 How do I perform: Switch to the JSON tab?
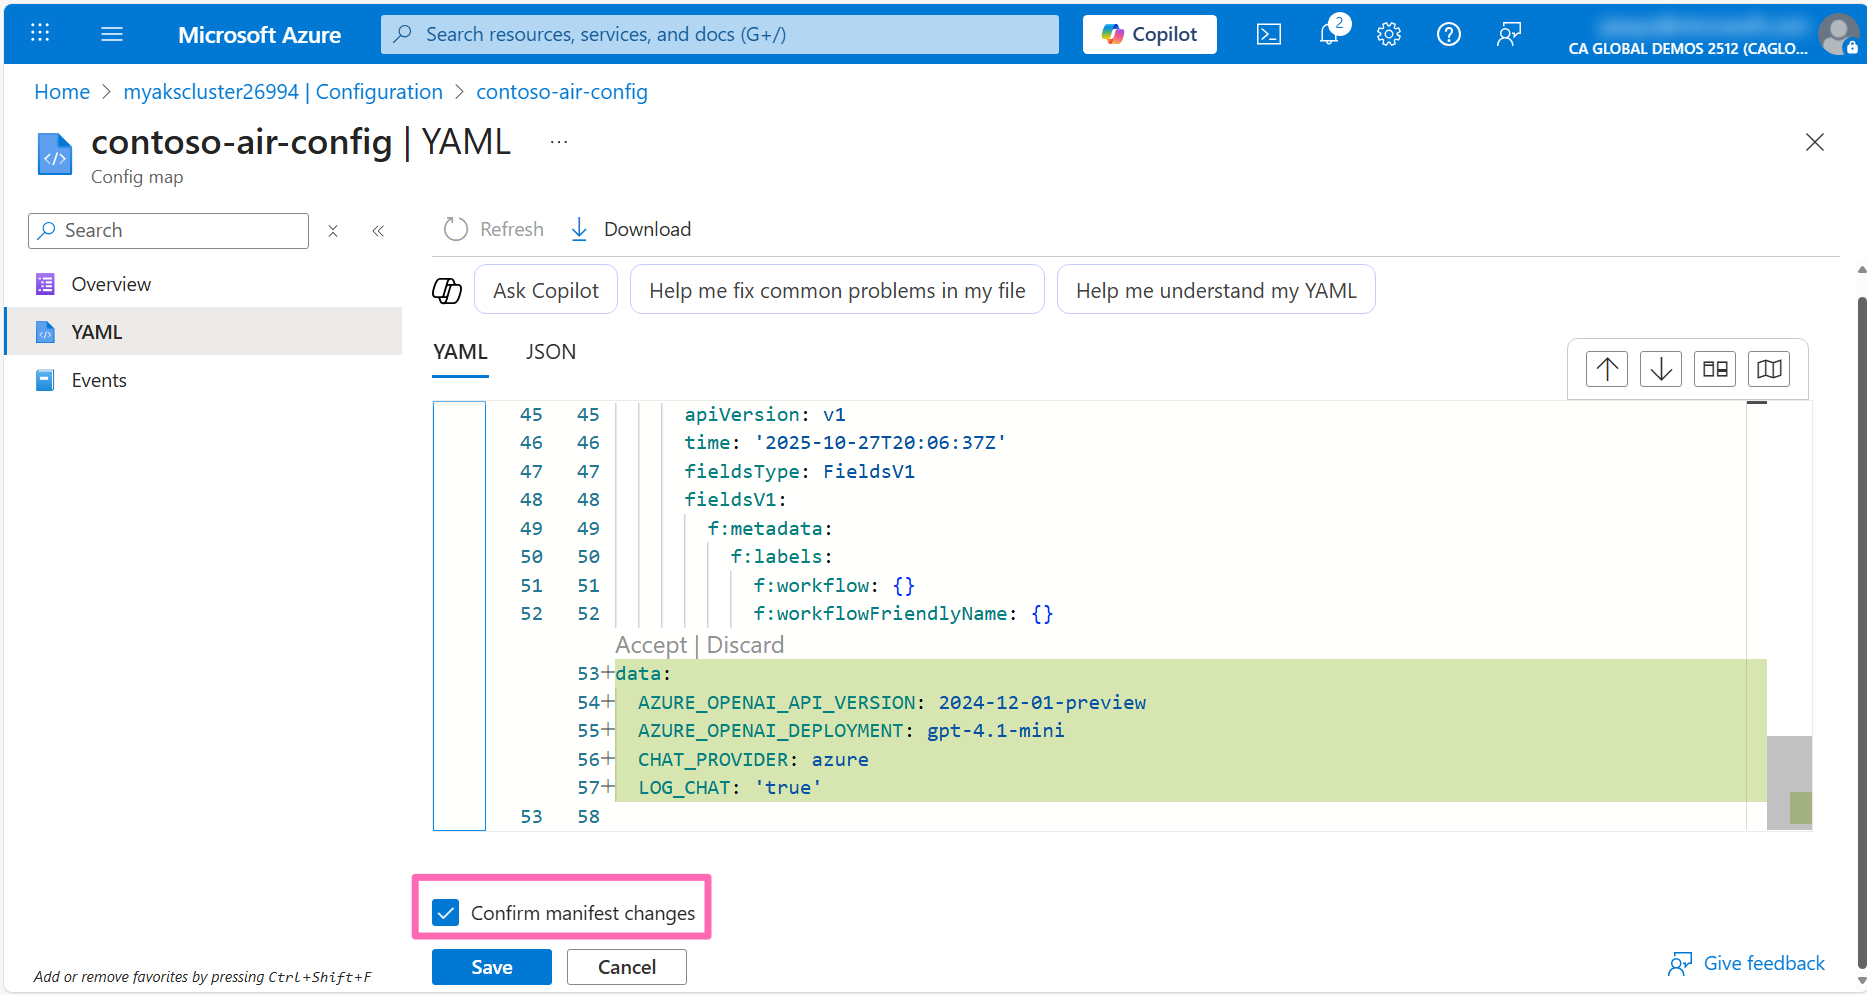(551, 352)
